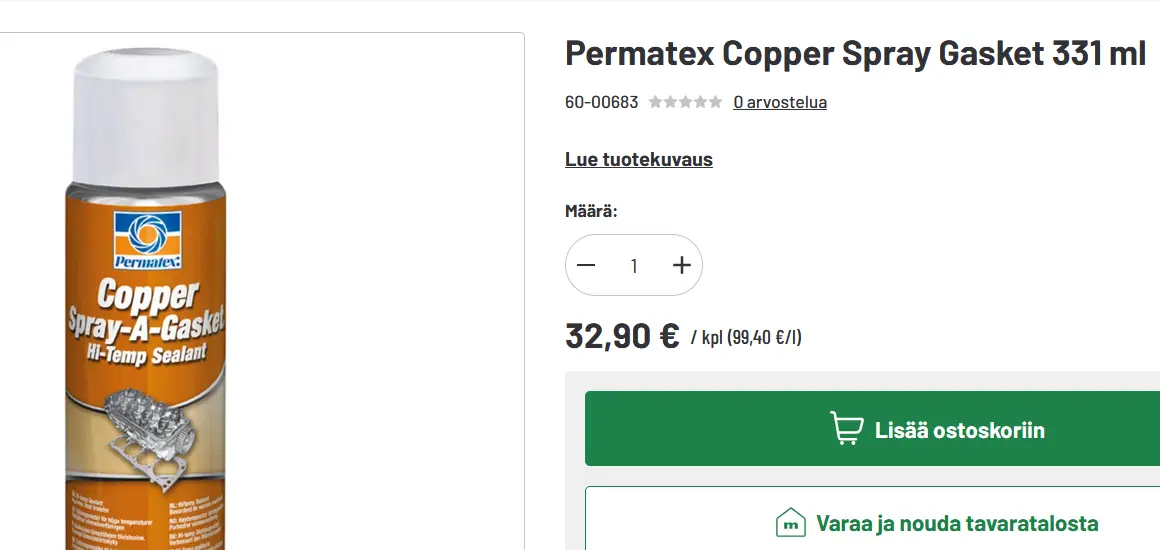
Task: Increase quantity with the plus icon
Action: coord(681,265)
